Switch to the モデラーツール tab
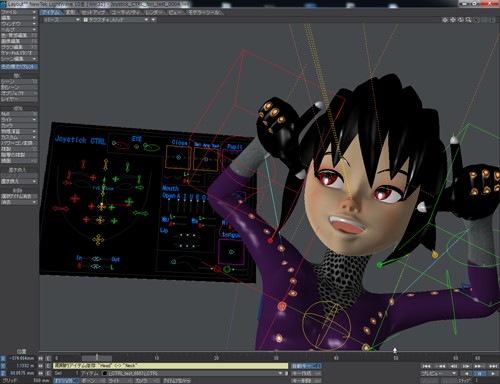Viewport: 500px width, 384px height. pos(204,12)
